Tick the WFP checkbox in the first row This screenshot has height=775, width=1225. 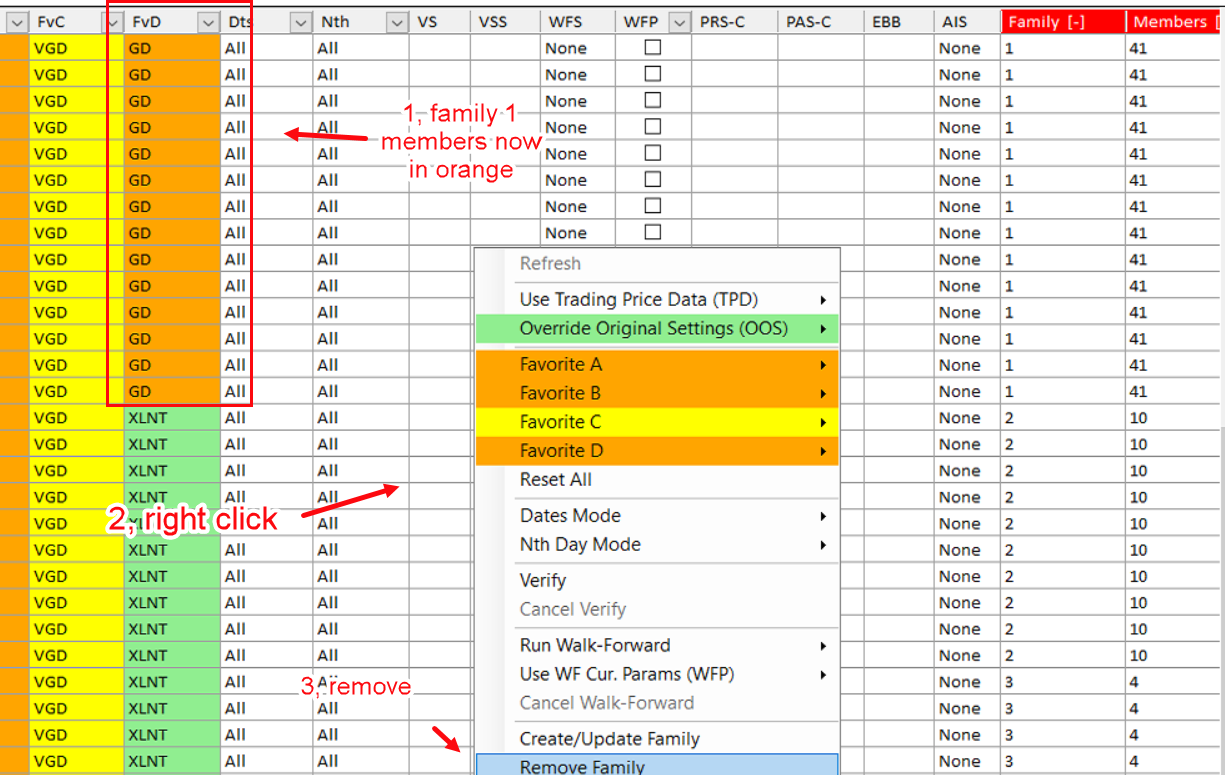coord(652,47)
